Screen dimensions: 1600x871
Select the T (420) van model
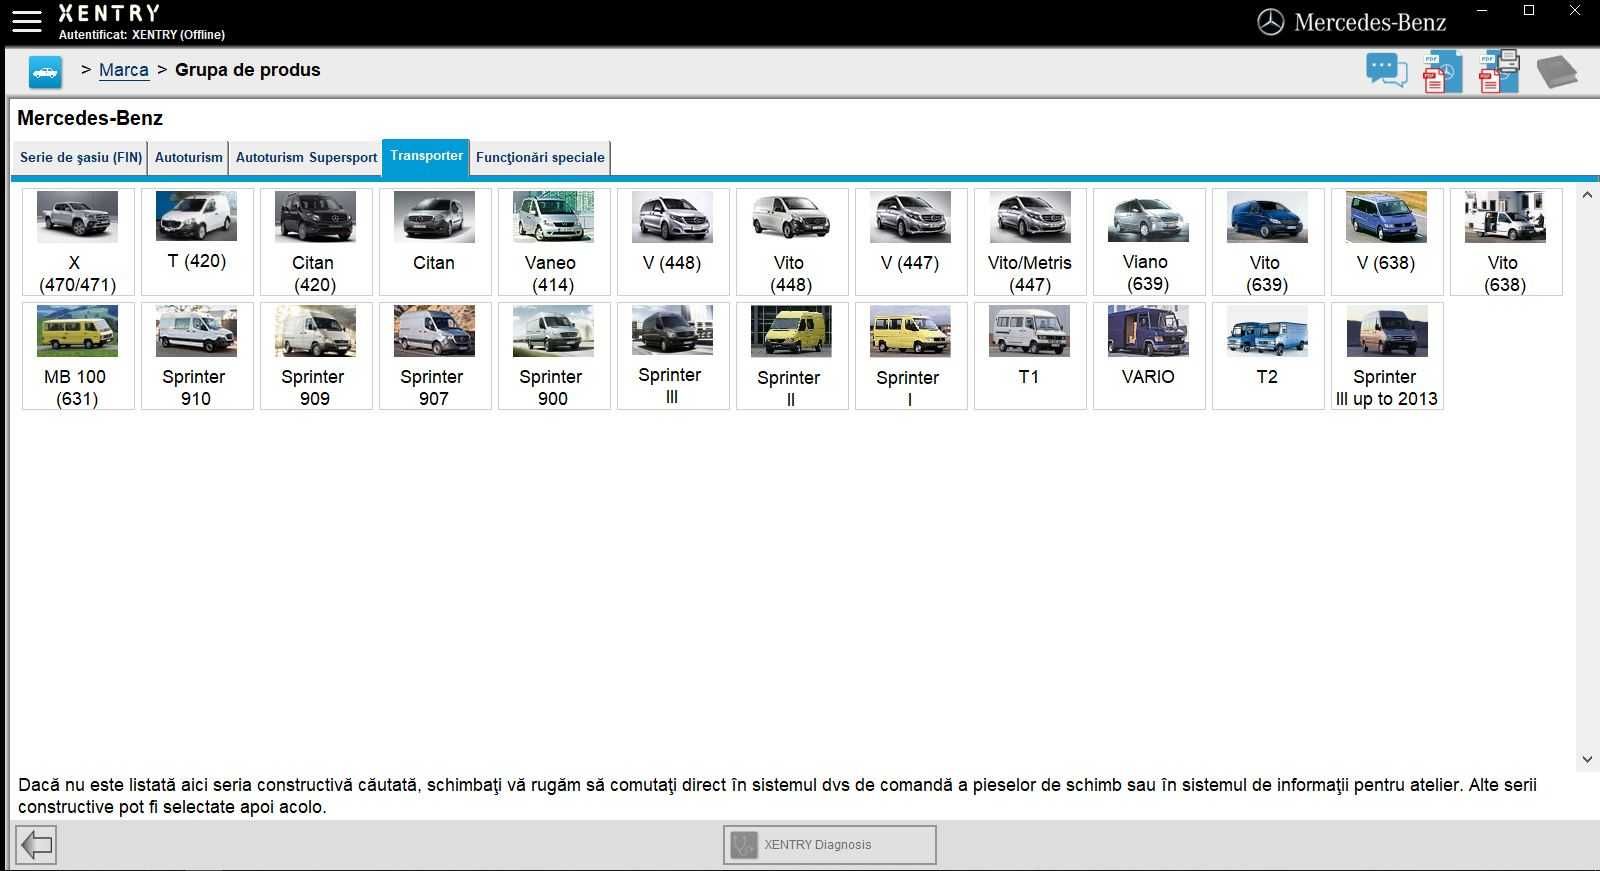197,242
